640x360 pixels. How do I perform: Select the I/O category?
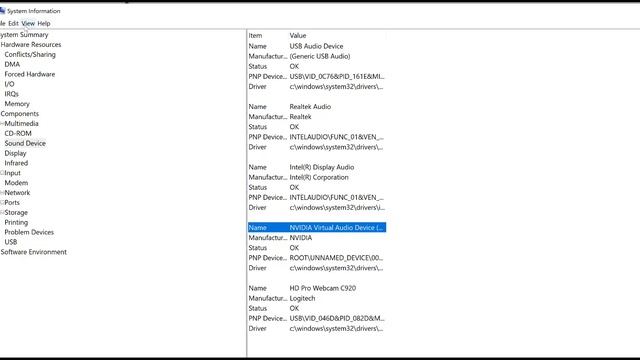[x=9, y=84]
